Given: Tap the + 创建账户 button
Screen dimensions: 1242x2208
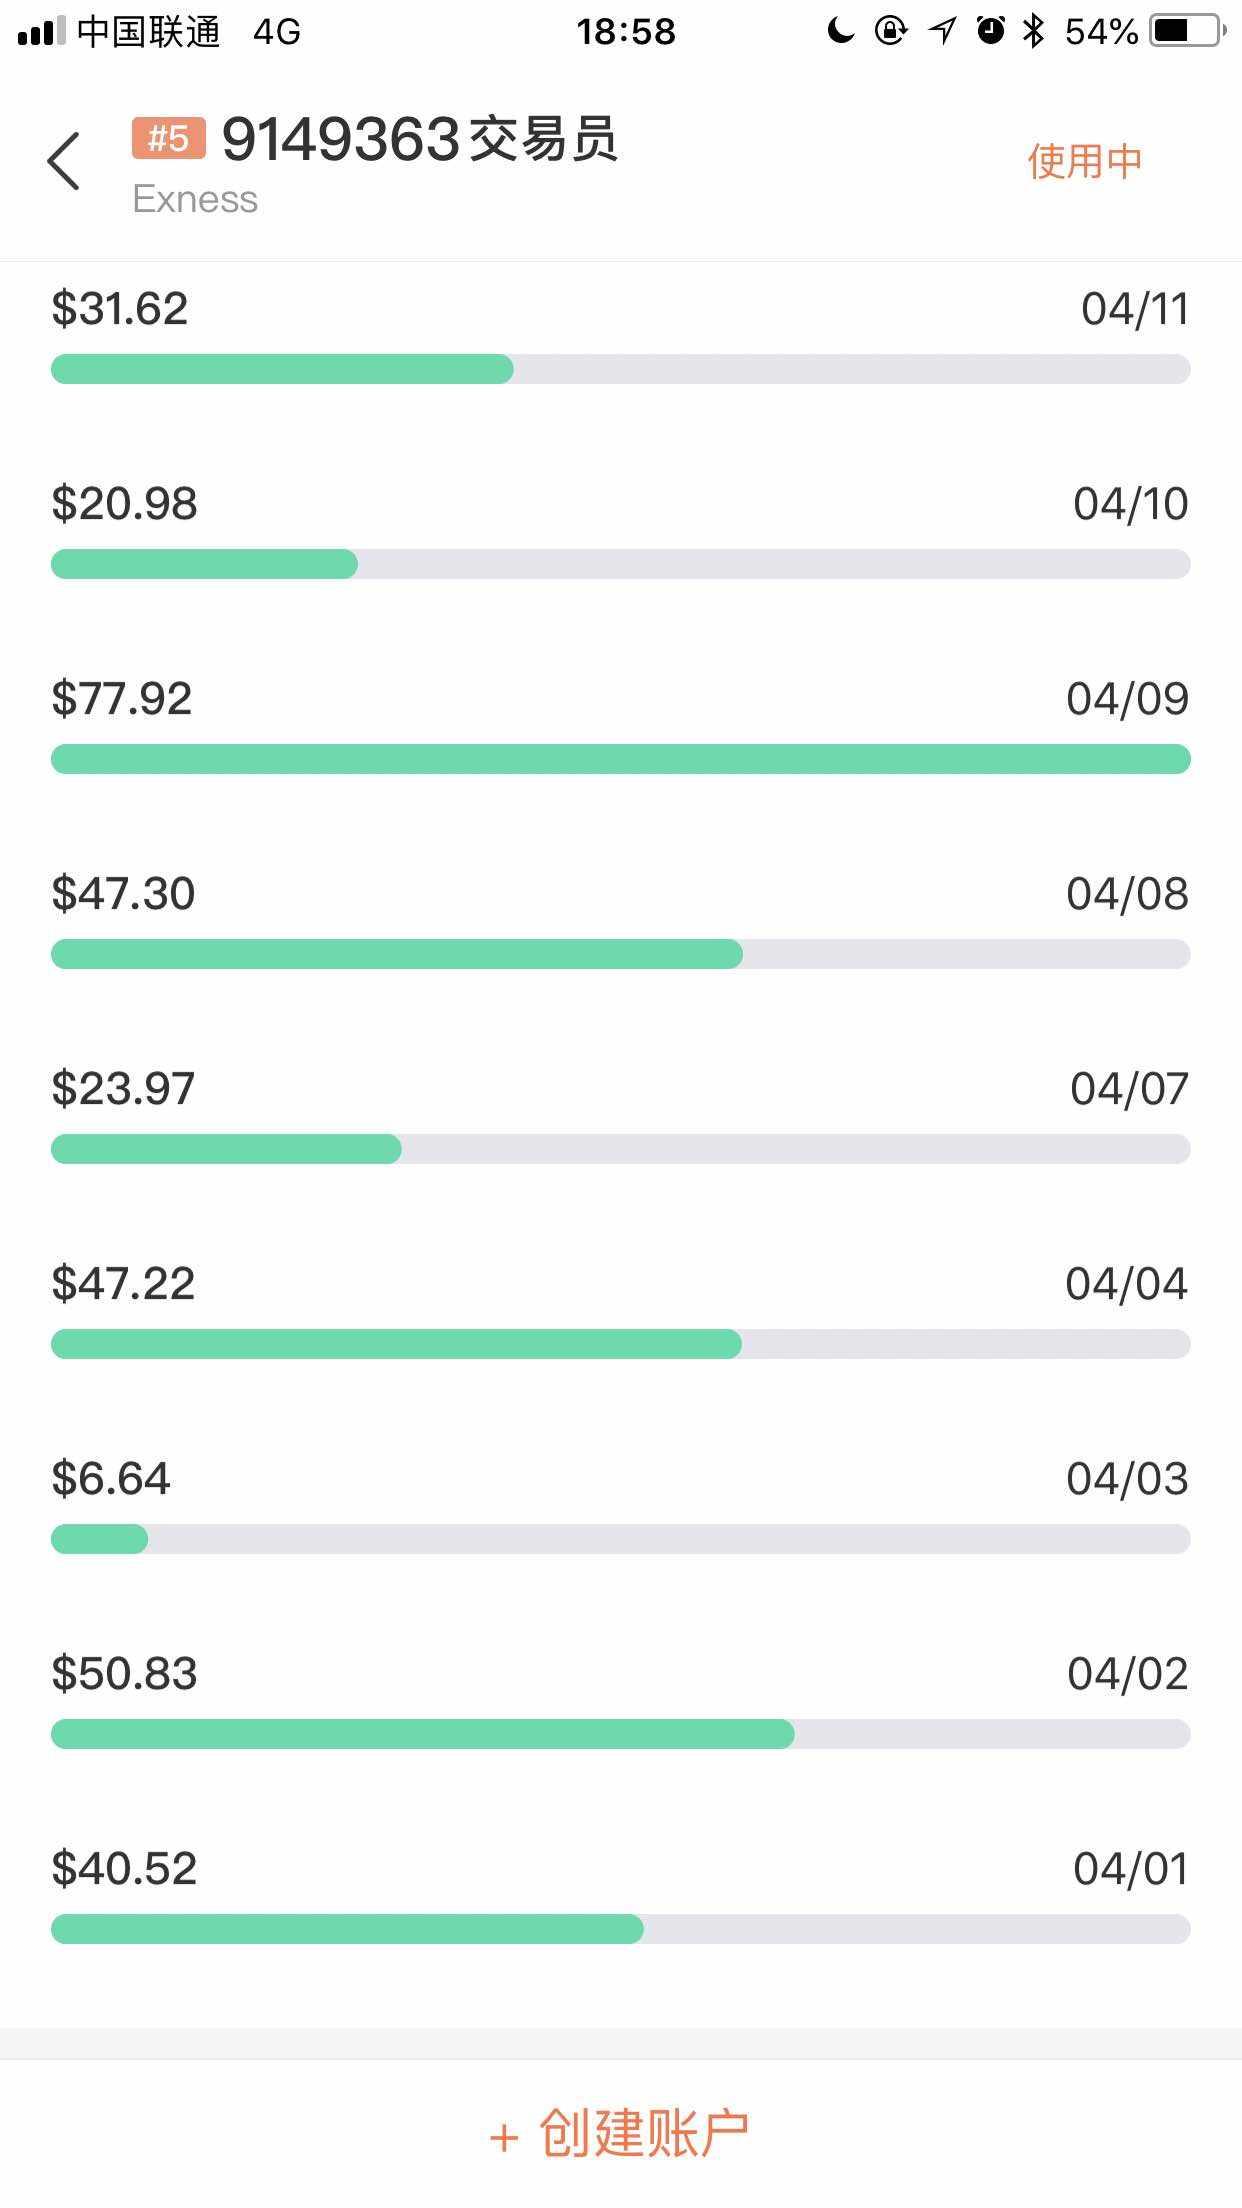Looking at the screenshot, I should [620, 2133].
